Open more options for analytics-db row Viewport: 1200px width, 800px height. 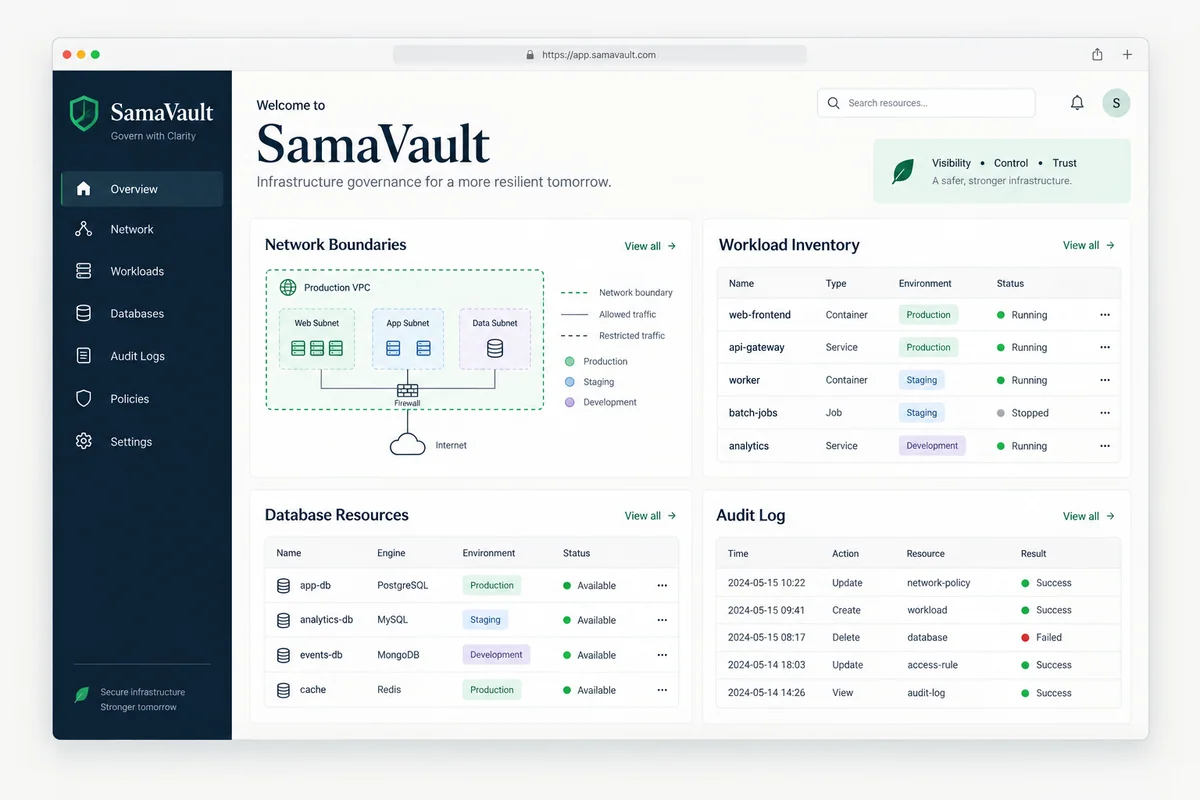click(662, 620)
